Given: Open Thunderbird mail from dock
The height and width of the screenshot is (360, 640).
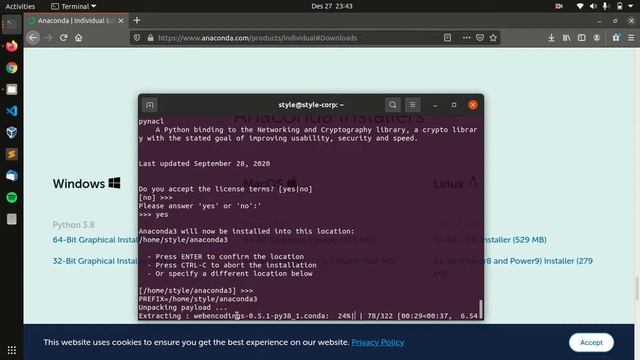Looking at the screenshot, I should coord(11,176).
